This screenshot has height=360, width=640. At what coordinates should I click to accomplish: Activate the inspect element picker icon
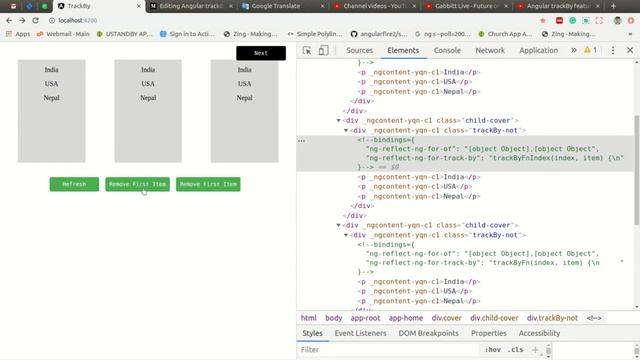pos(307,50)
